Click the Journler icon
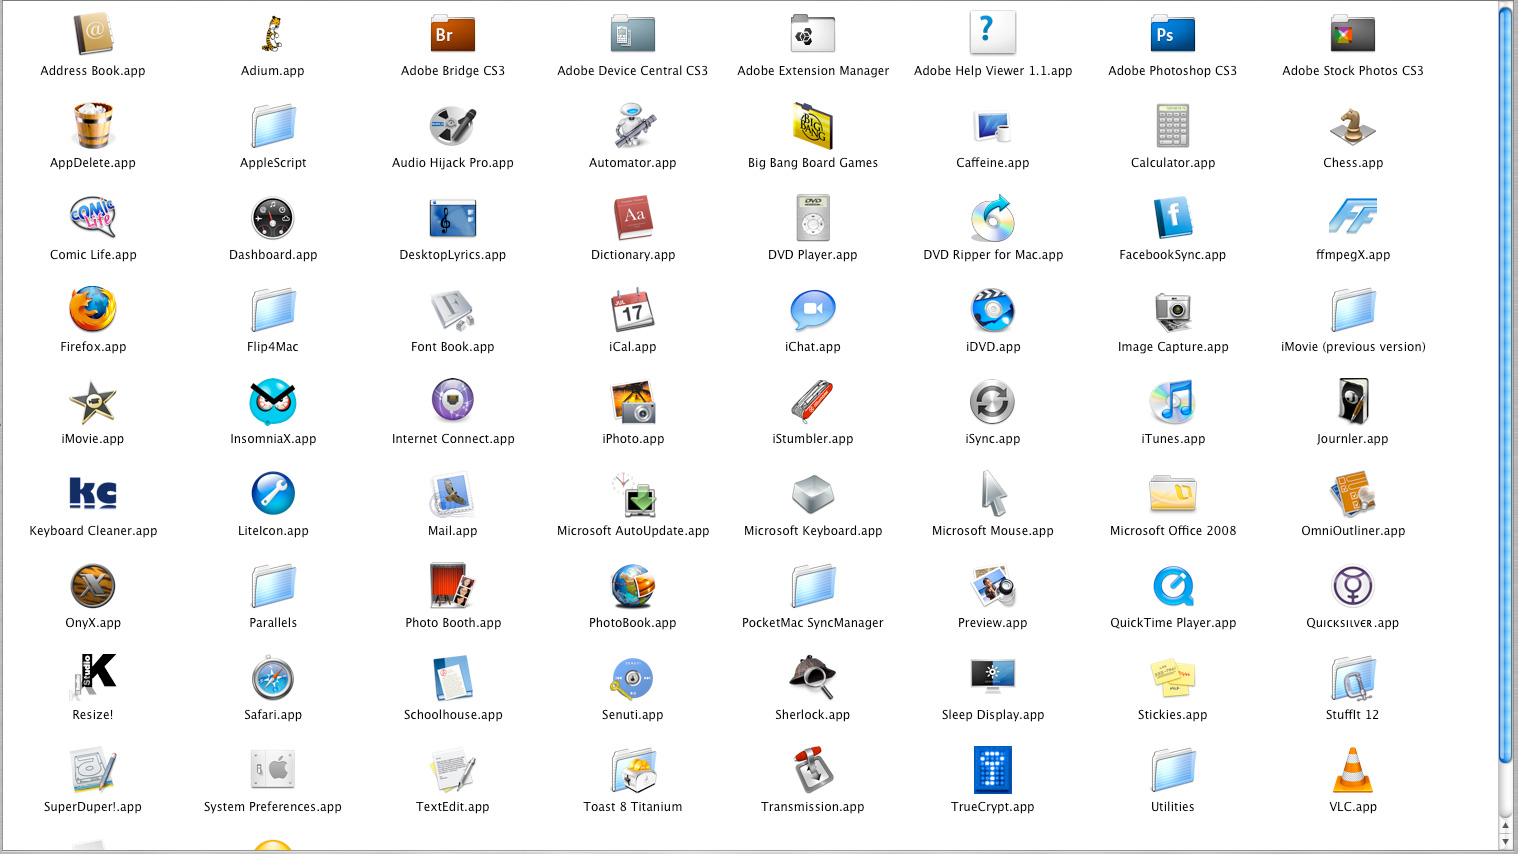This screenshot has width=1518, height=854. click(1353, 402)
